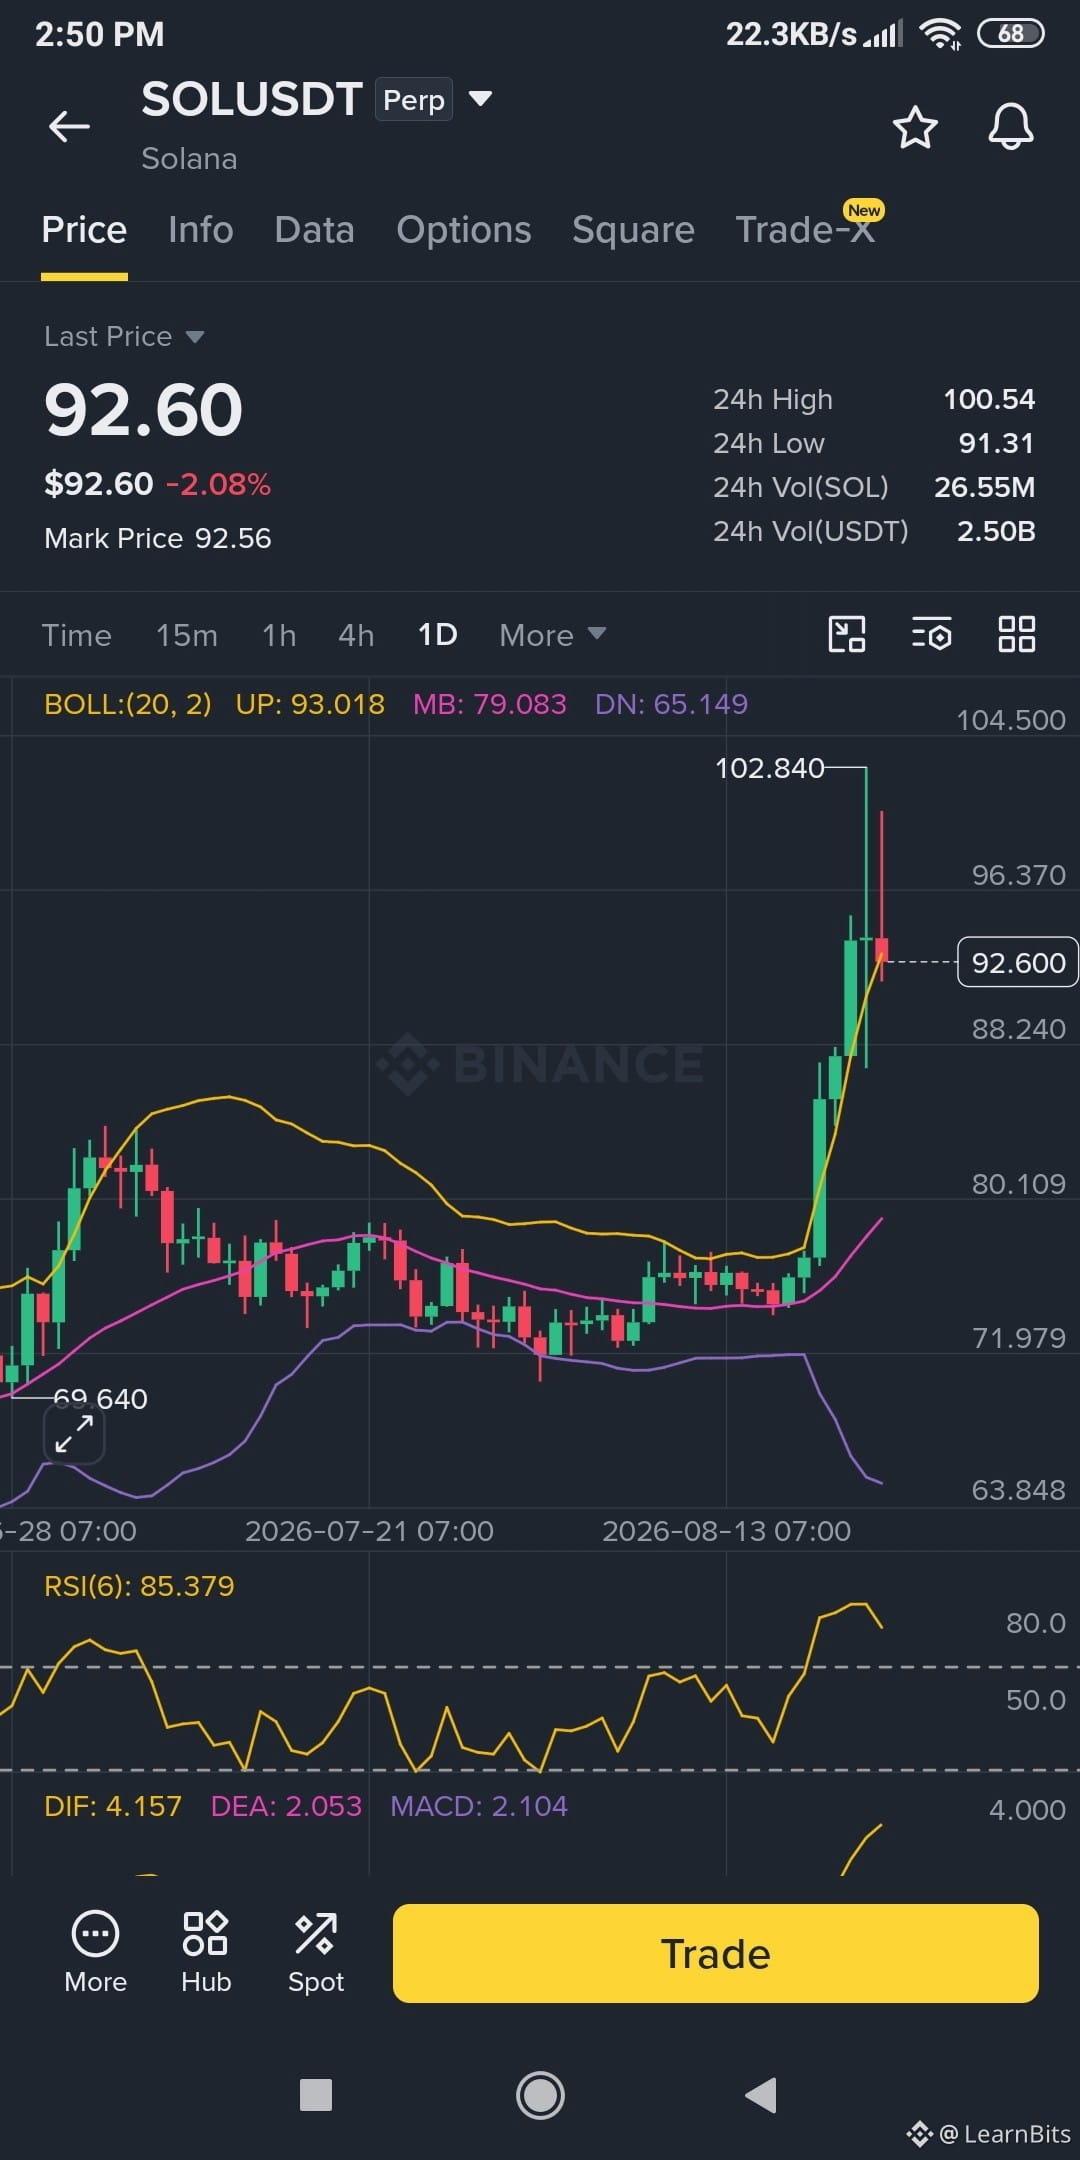Select the 1D chart interval
Viewport: 1080px width, 2160px height.
tap(437, 635)
